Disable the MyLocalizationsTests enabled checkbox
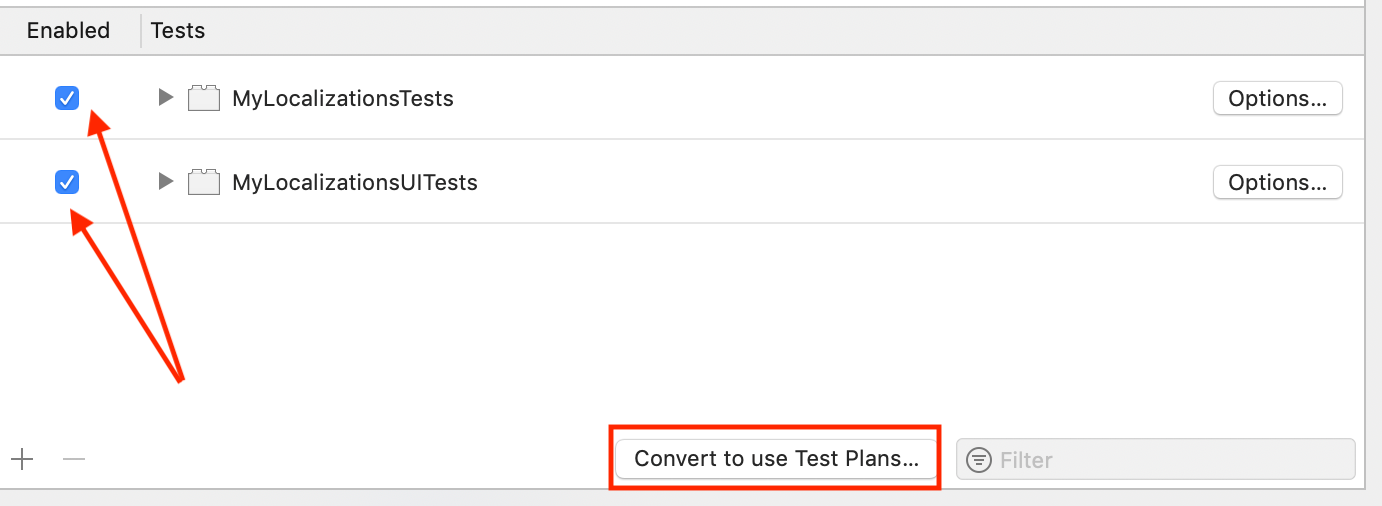The height and width of the screenshot is (506, 1382). [x=67, y=98]
